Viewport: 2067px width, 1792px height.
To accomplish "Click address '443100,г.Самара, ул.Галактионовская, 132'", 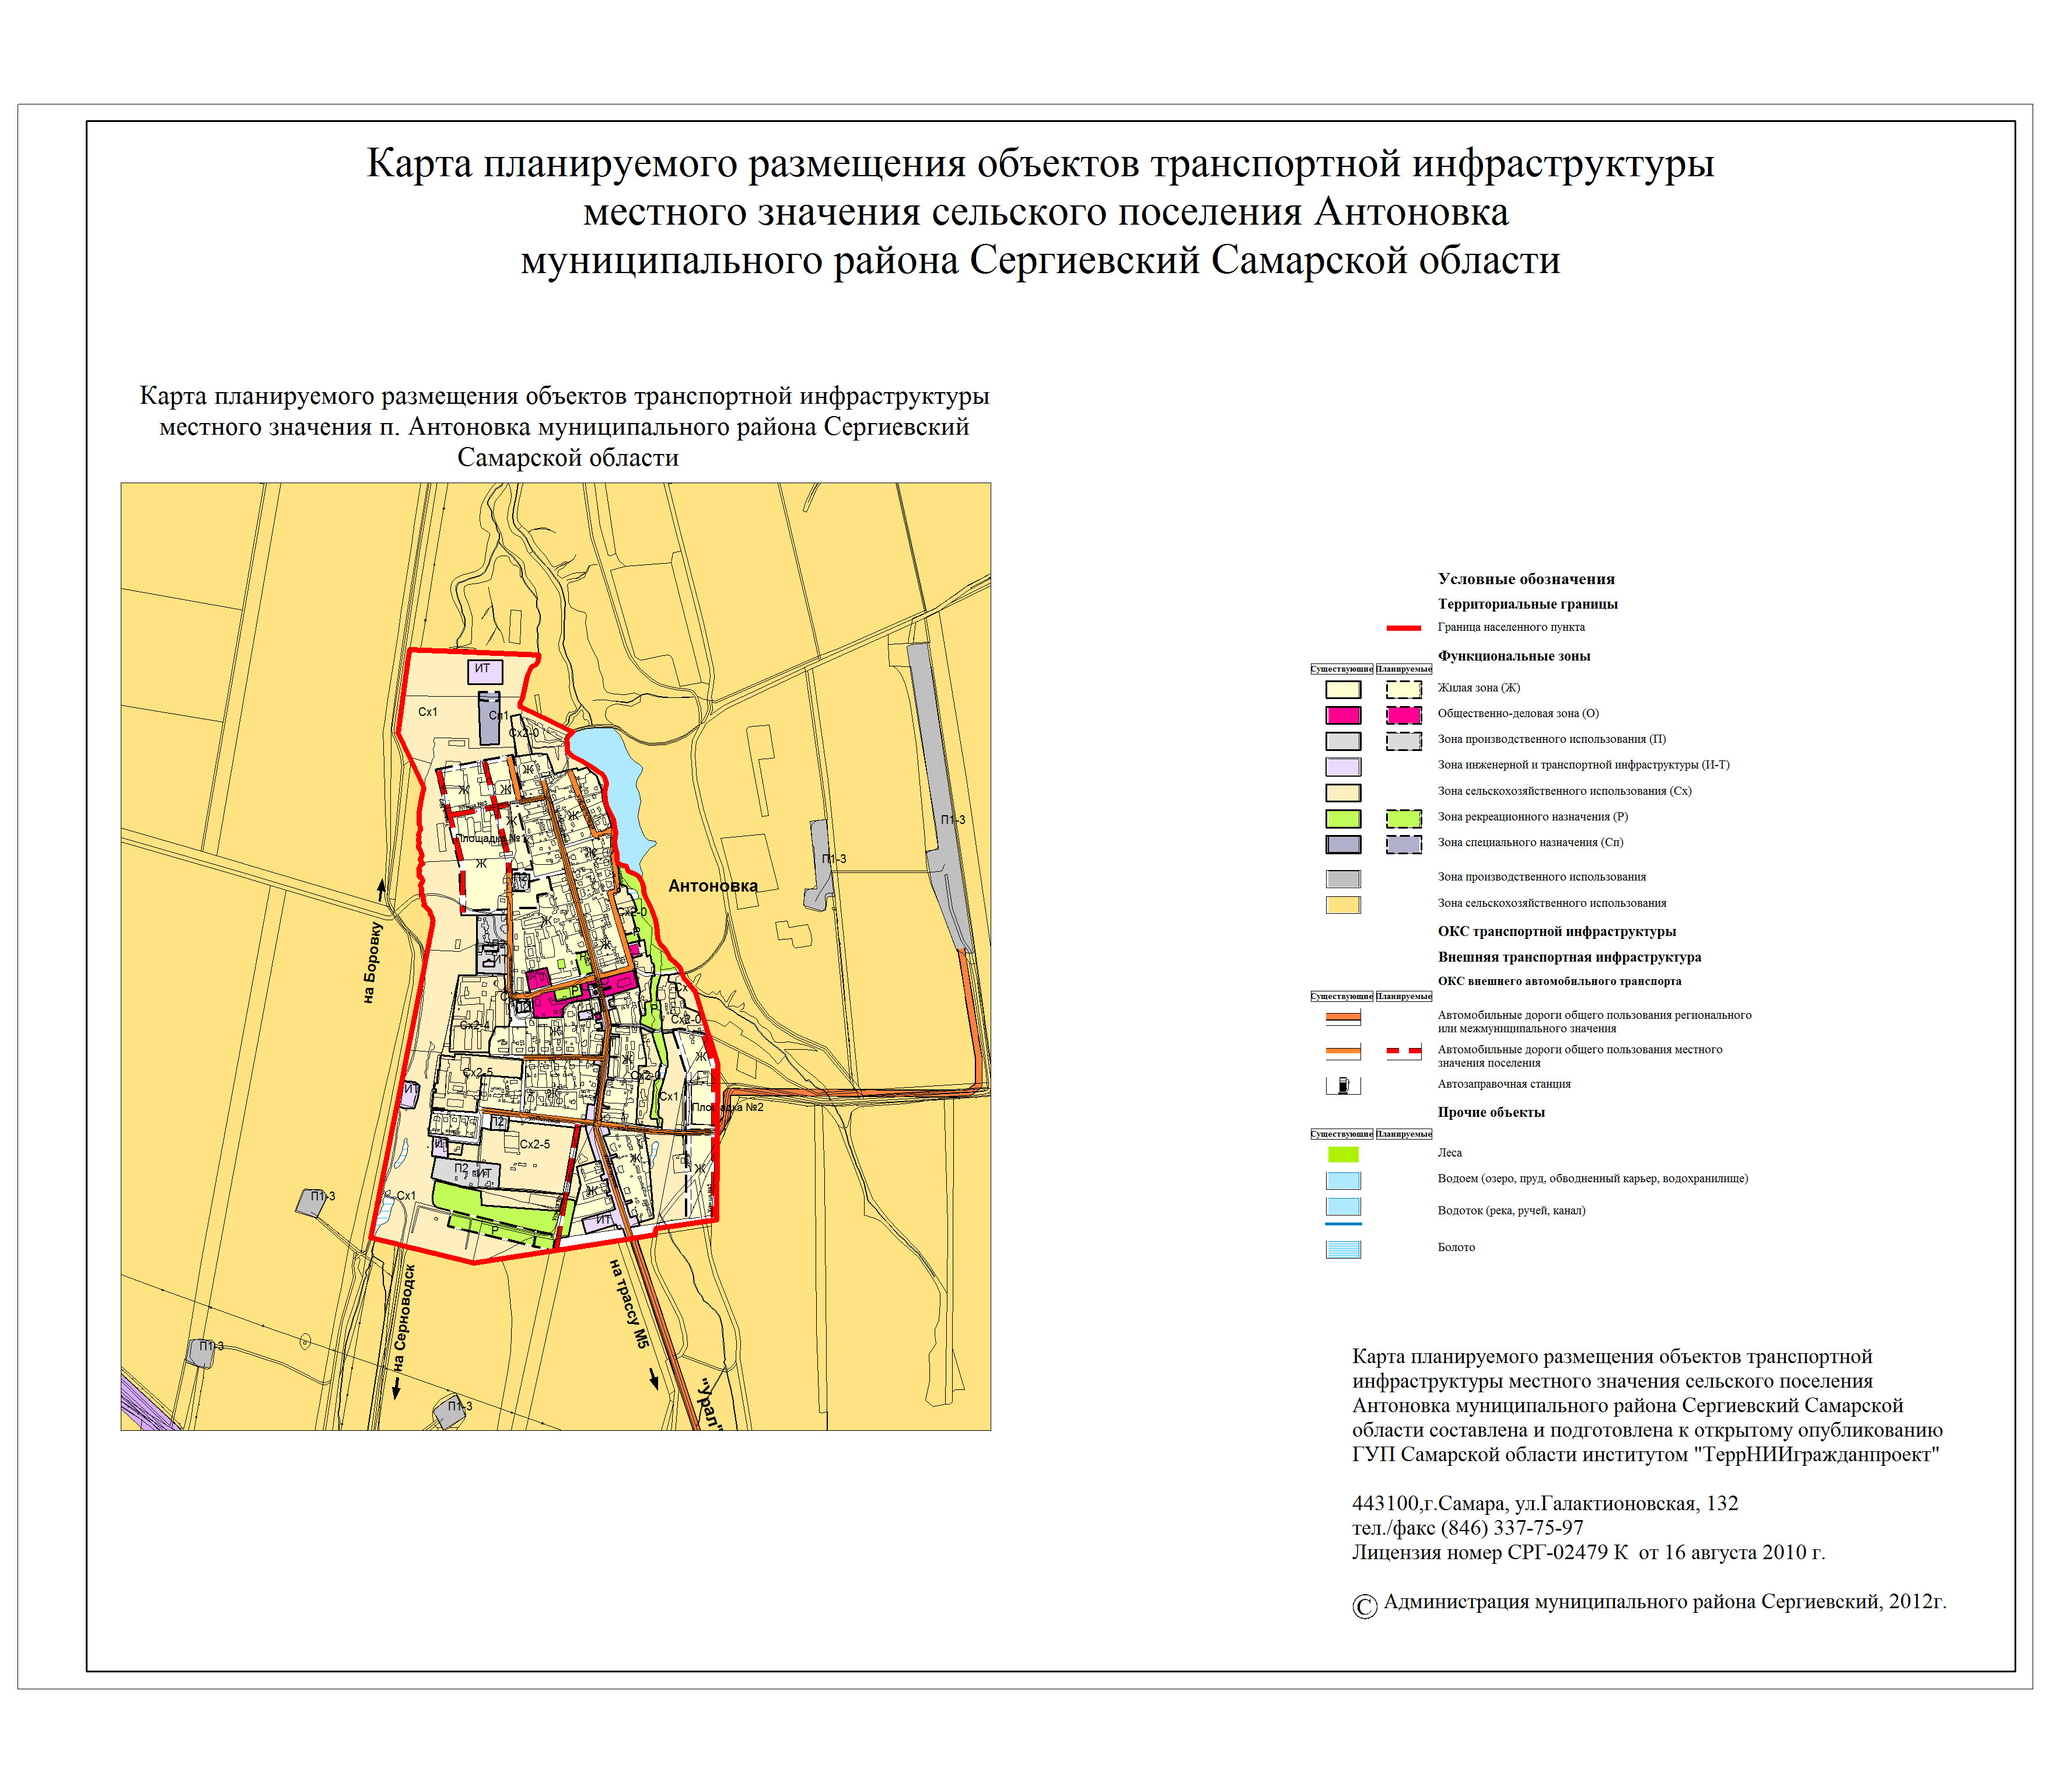I will click(1545, 1503).
